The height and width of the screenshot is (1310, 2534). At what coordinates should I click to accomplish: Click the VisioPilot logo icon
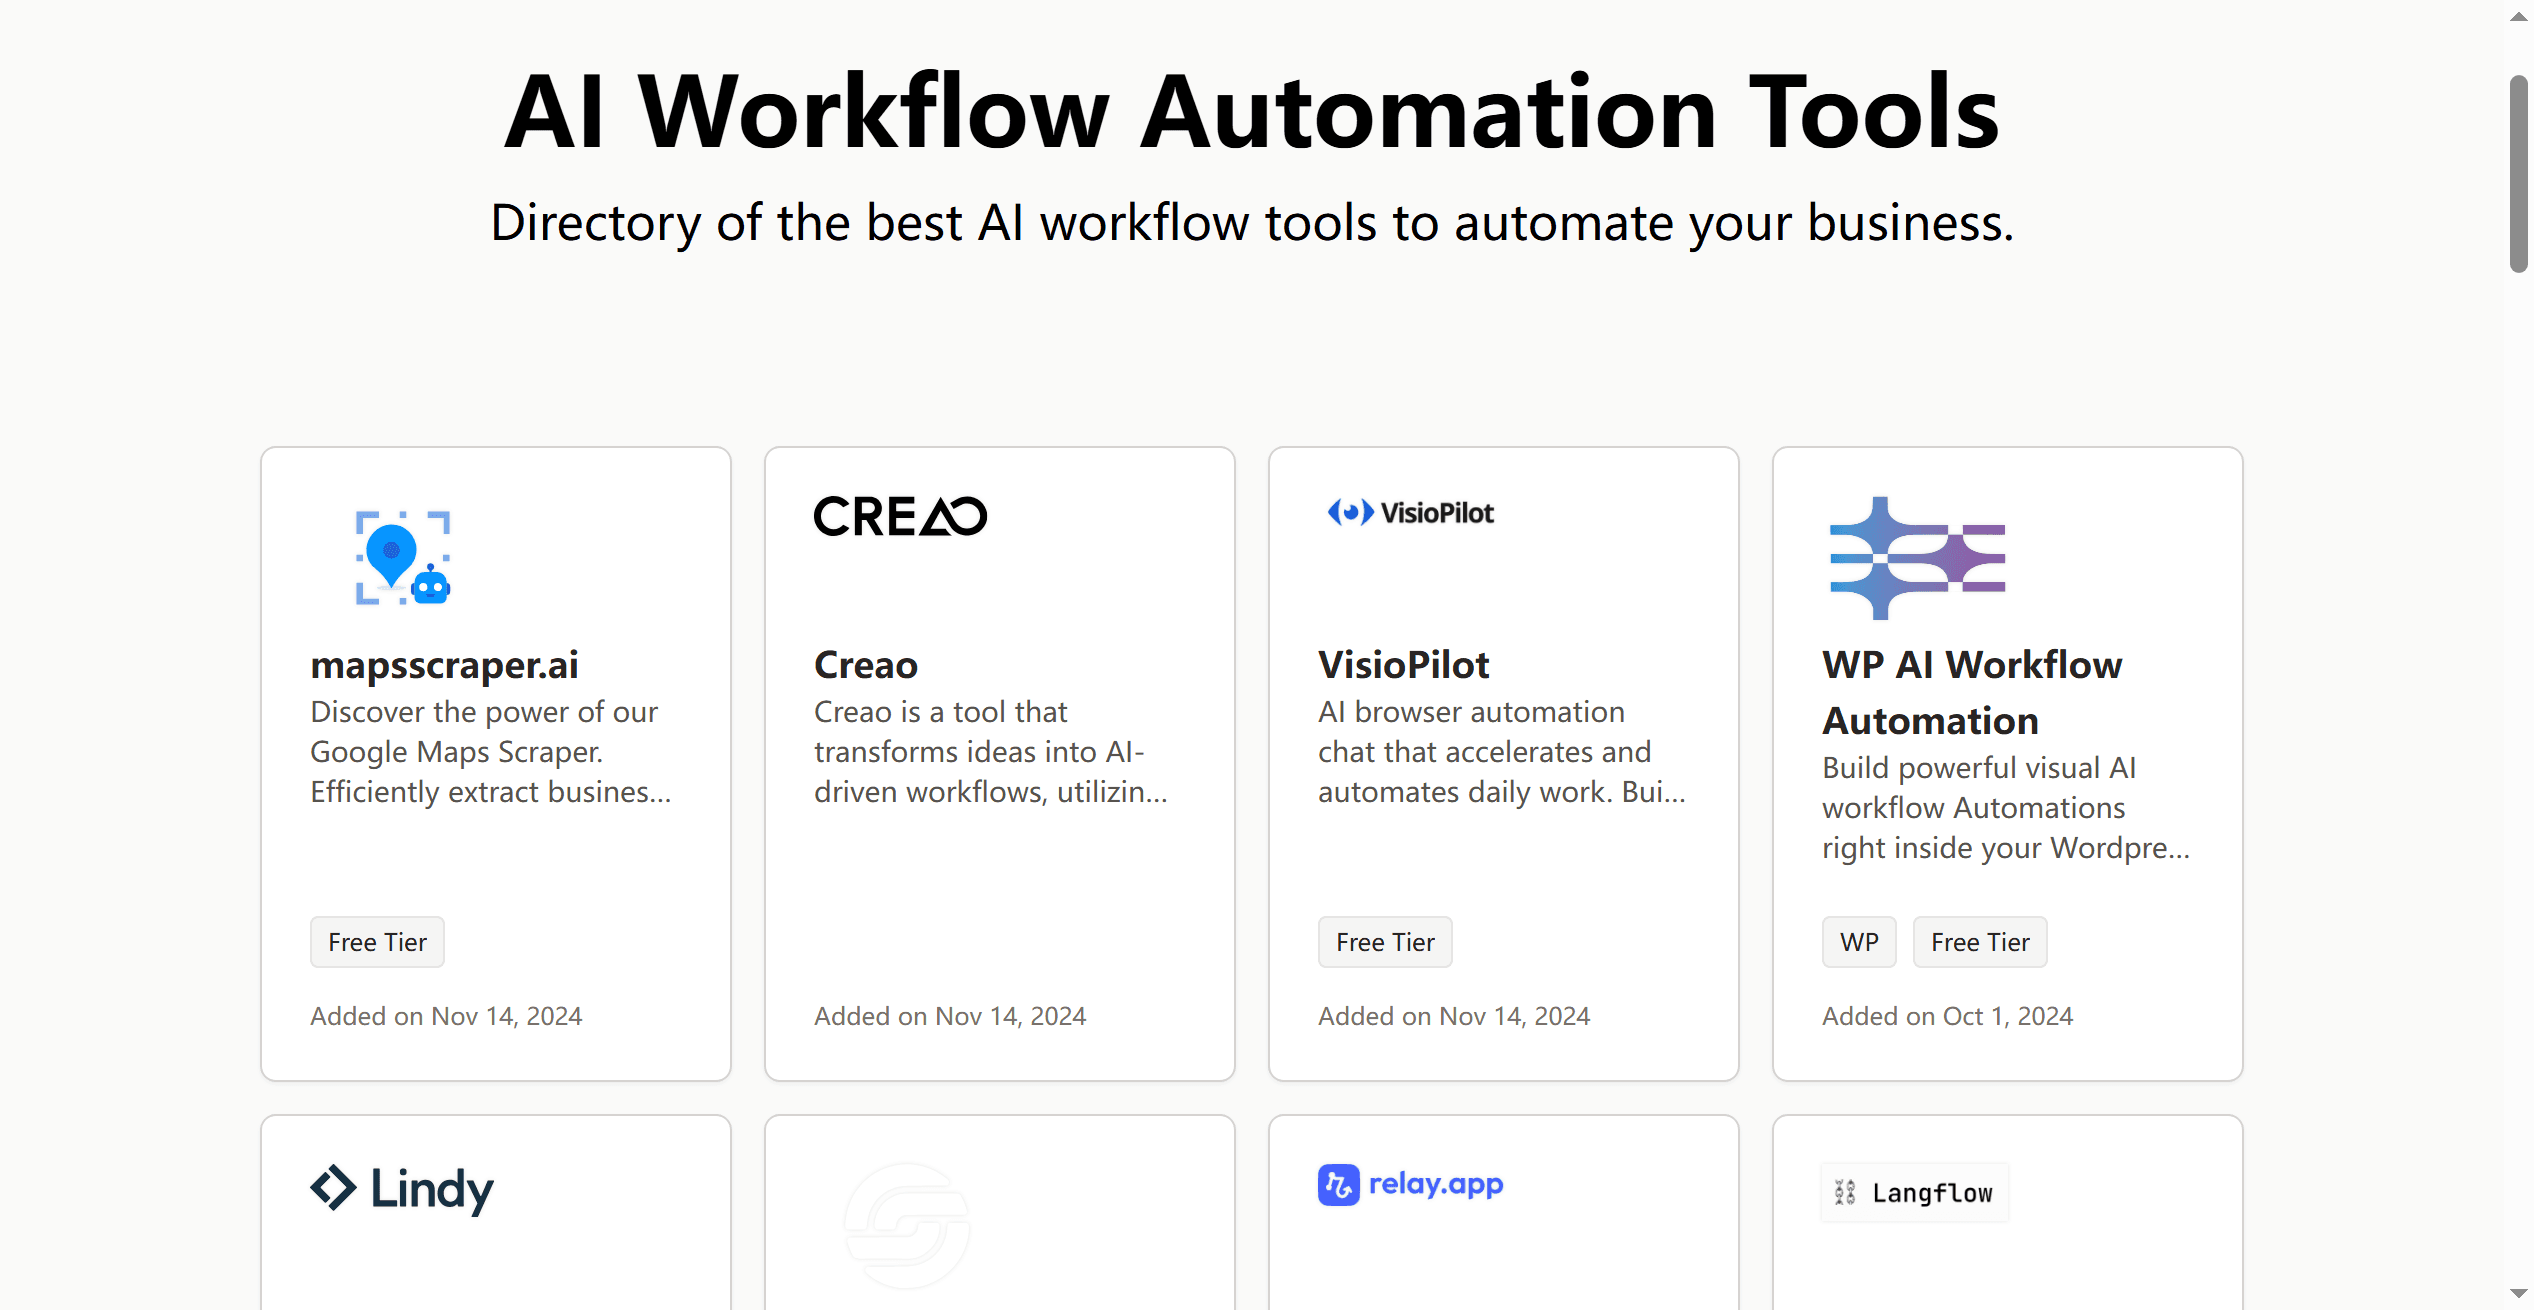point(1410,513)
